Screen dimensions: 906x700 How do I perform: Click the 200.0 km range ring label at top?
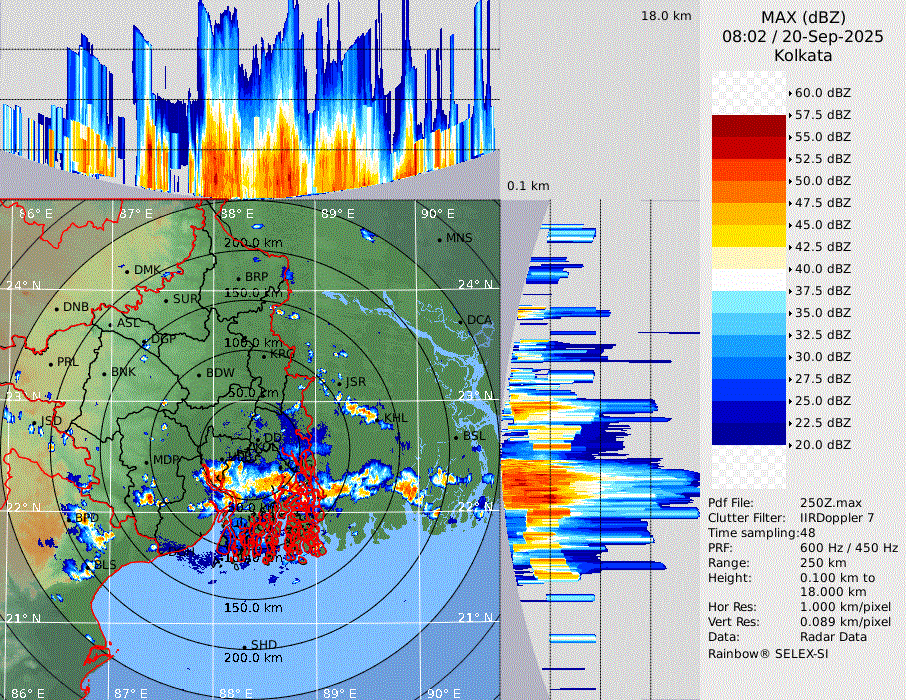point(252,243)
